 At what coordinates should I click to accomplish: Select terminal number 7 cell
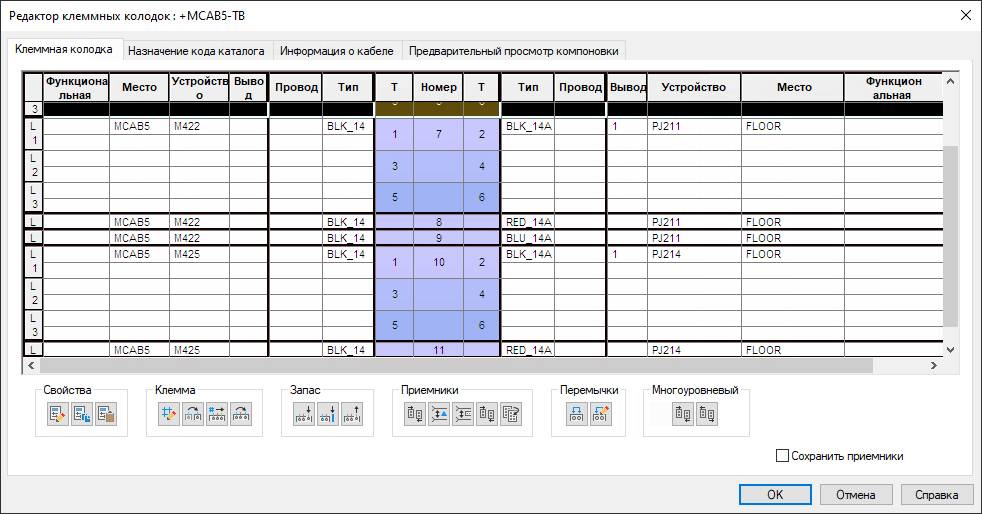(438, 134)
